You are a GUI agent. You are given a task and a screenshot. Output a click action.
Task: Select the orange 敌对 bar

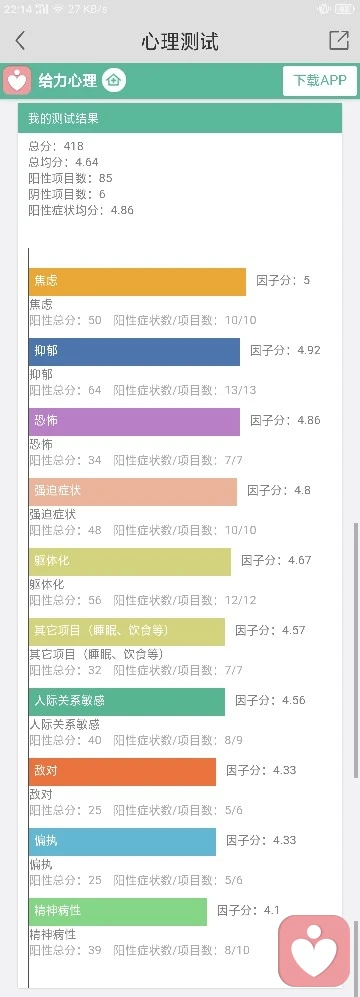pyautogui.click(x=122, y=771)
